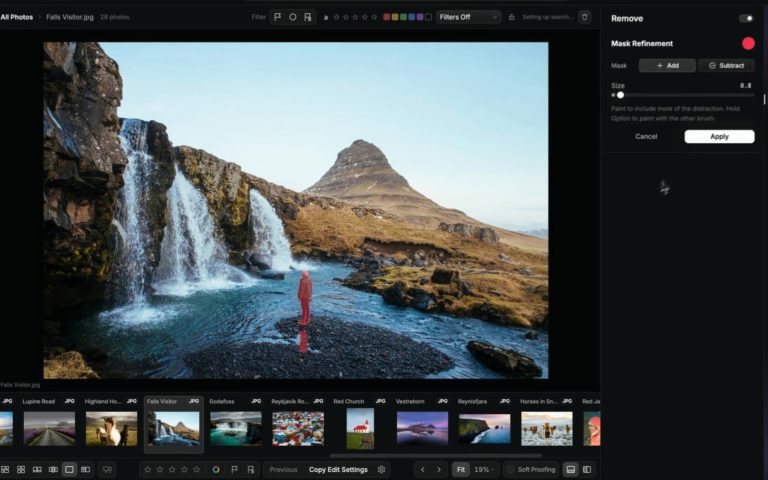Screen dimensions: 768x480
Task: Filter by purple color label swatch
Action: click(420, 17)
